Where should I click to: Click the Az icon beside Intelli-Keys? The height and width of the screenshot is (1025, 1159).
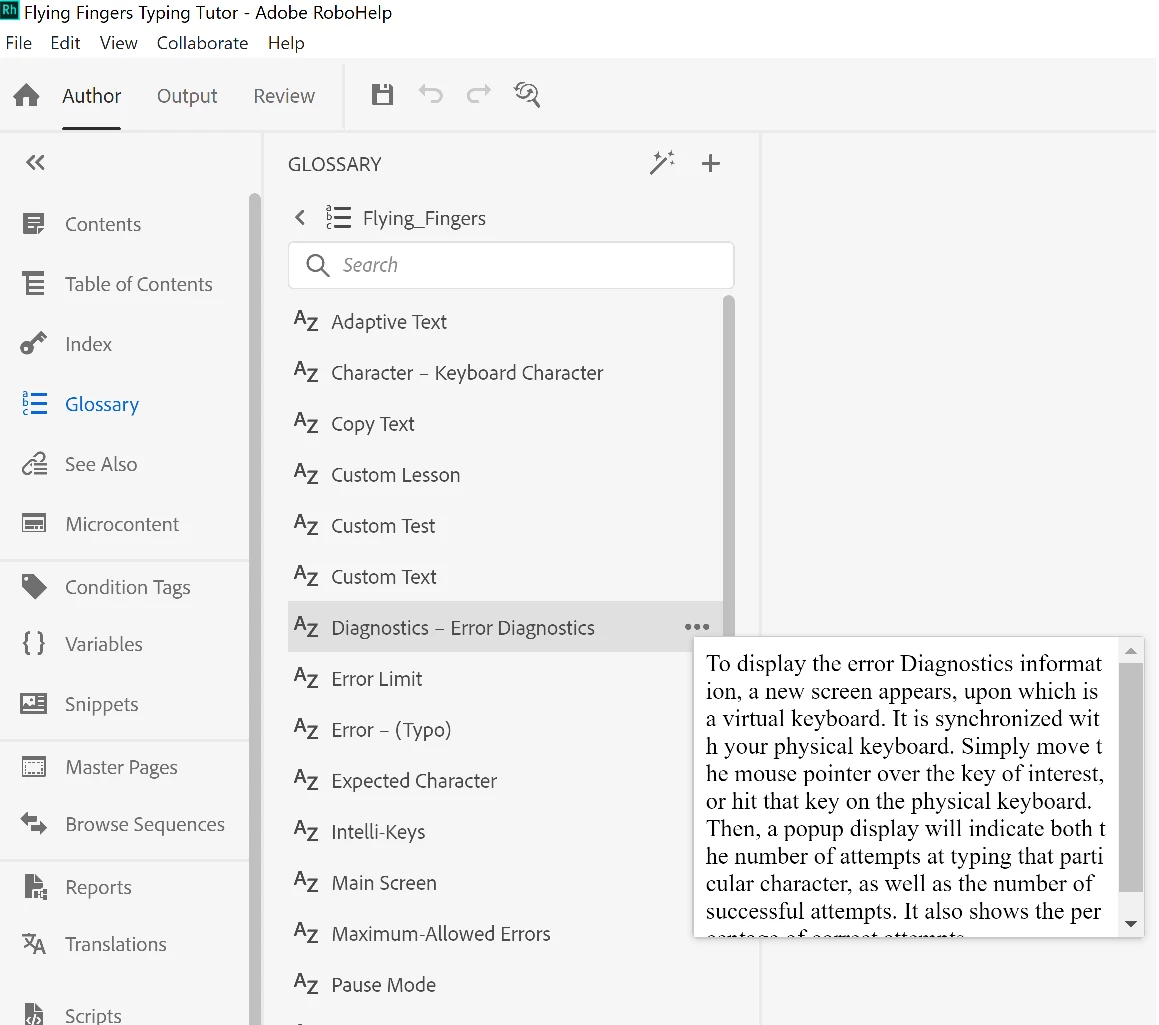pyautogui.click(x=306, y=830)
